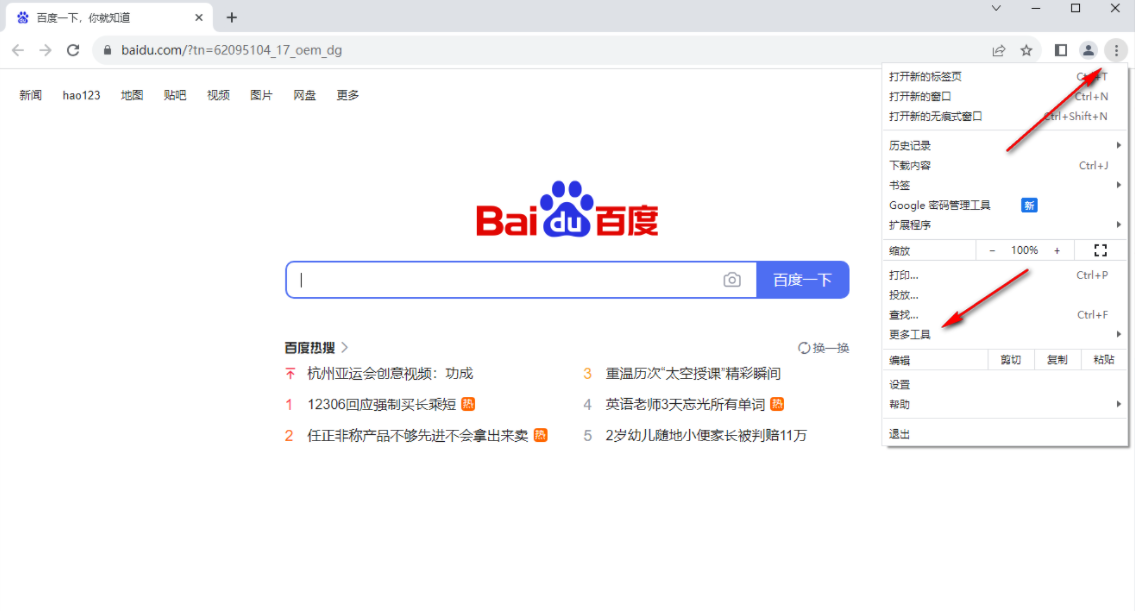Open hao123 link

pyautogui.click(x=81, y=95)
